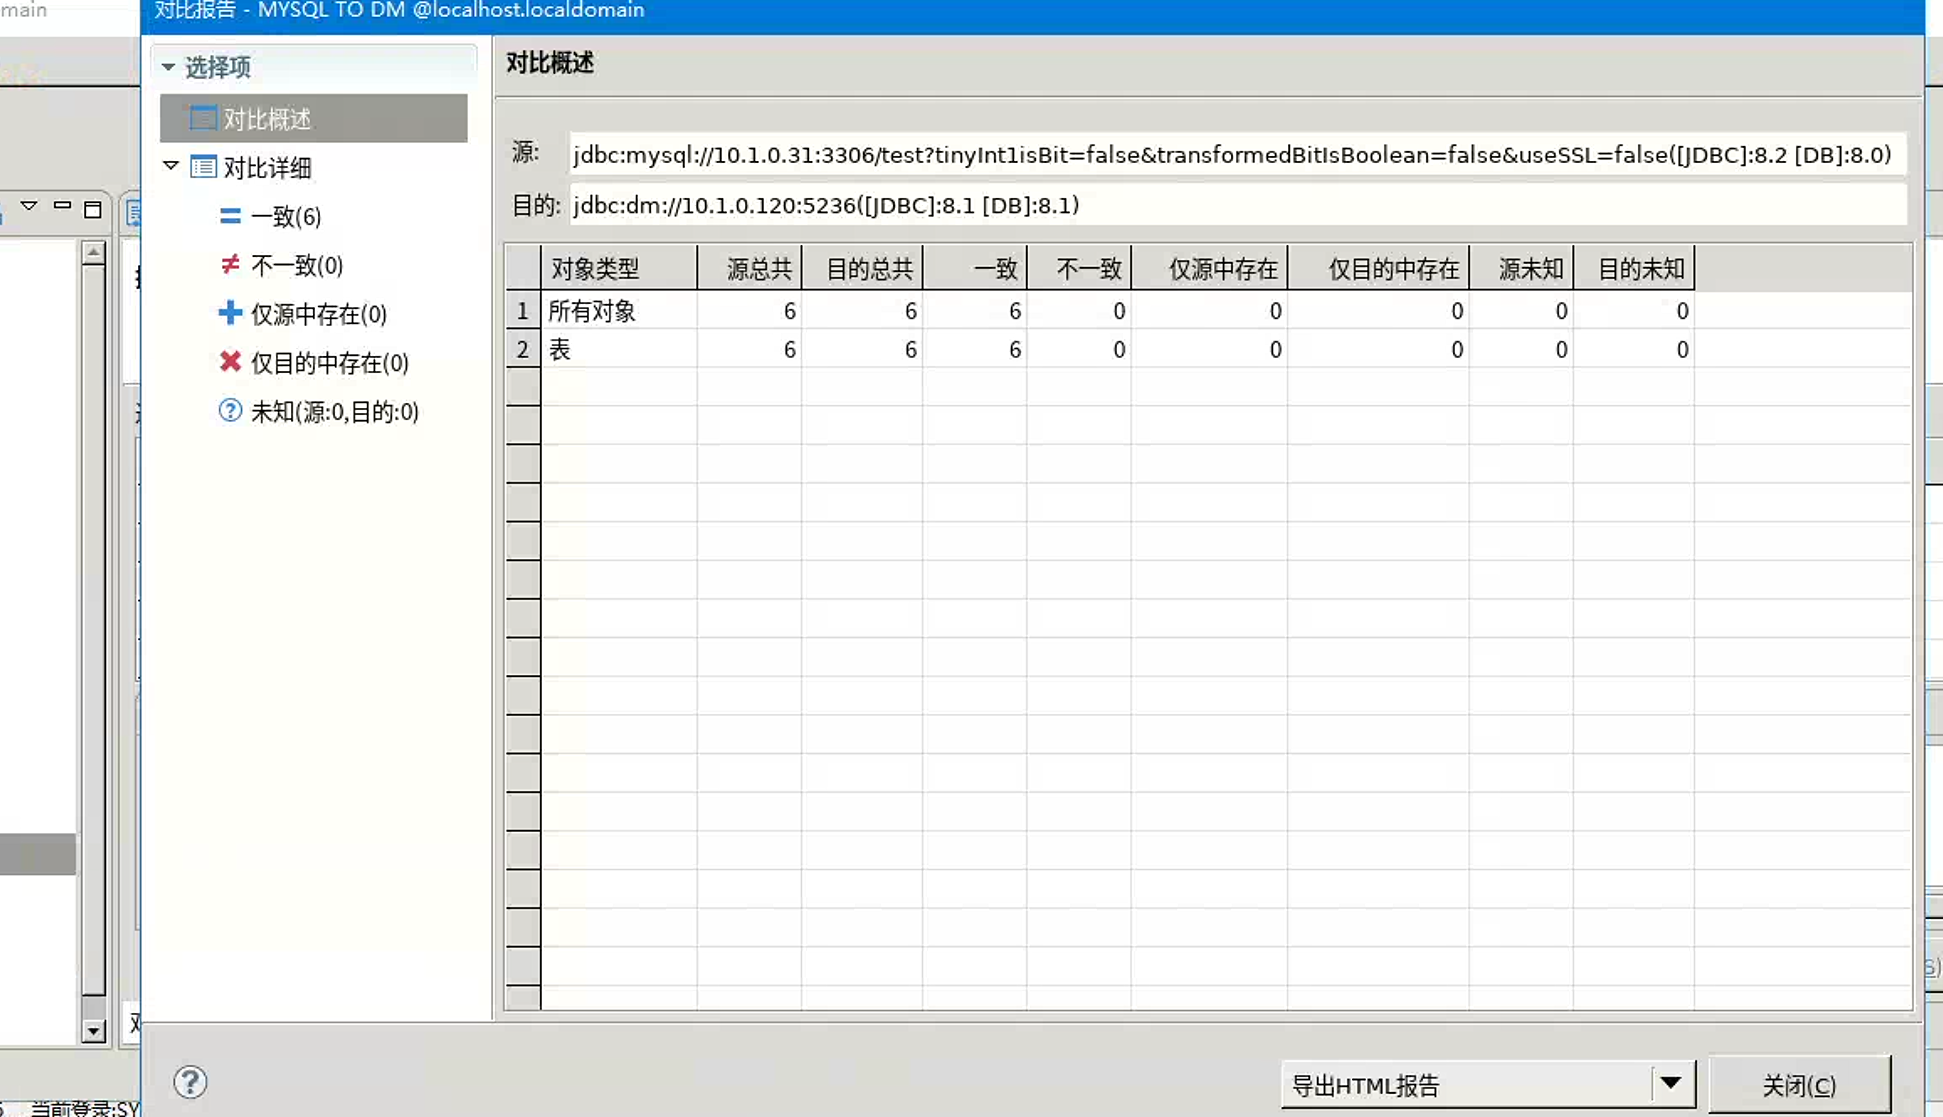Collapse the 对比详细 tree node

click(171, 166)
